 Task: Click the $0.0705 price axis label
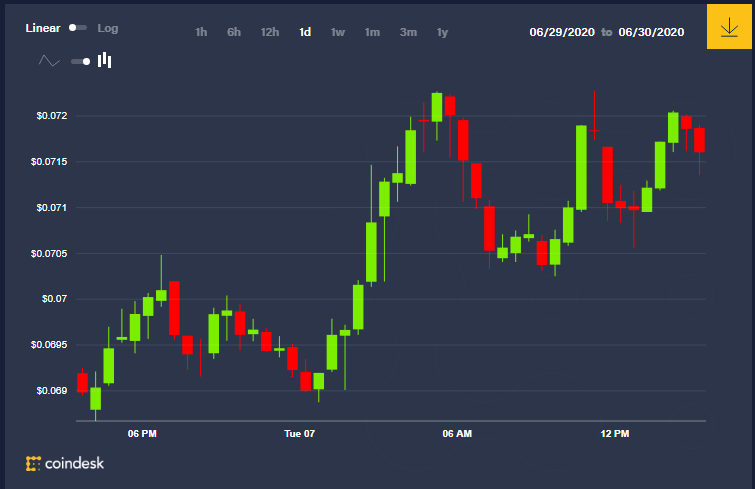click(49, 254)
